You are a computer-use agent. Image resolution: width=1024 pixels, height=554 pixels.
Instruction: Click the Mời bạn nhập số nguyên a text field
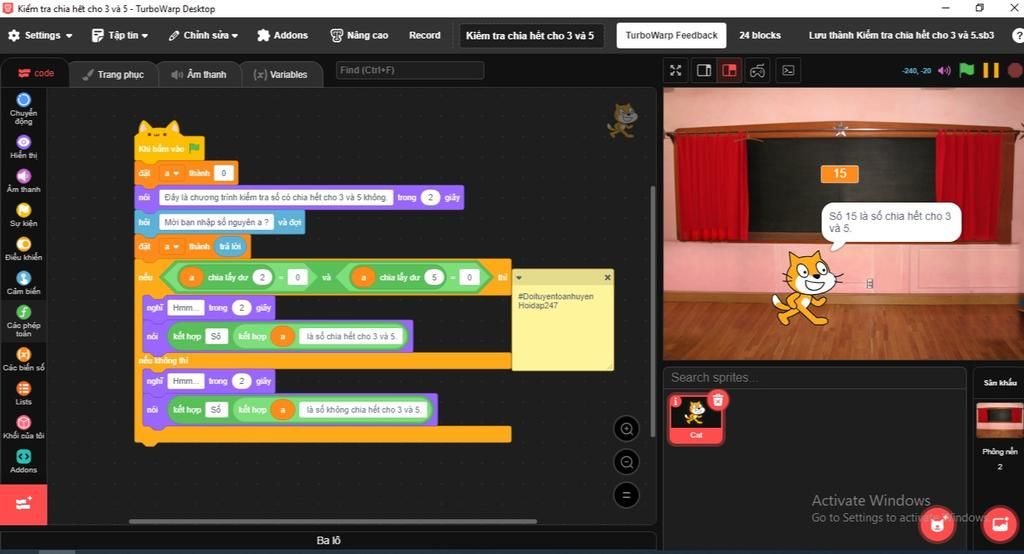click(216, 222)
